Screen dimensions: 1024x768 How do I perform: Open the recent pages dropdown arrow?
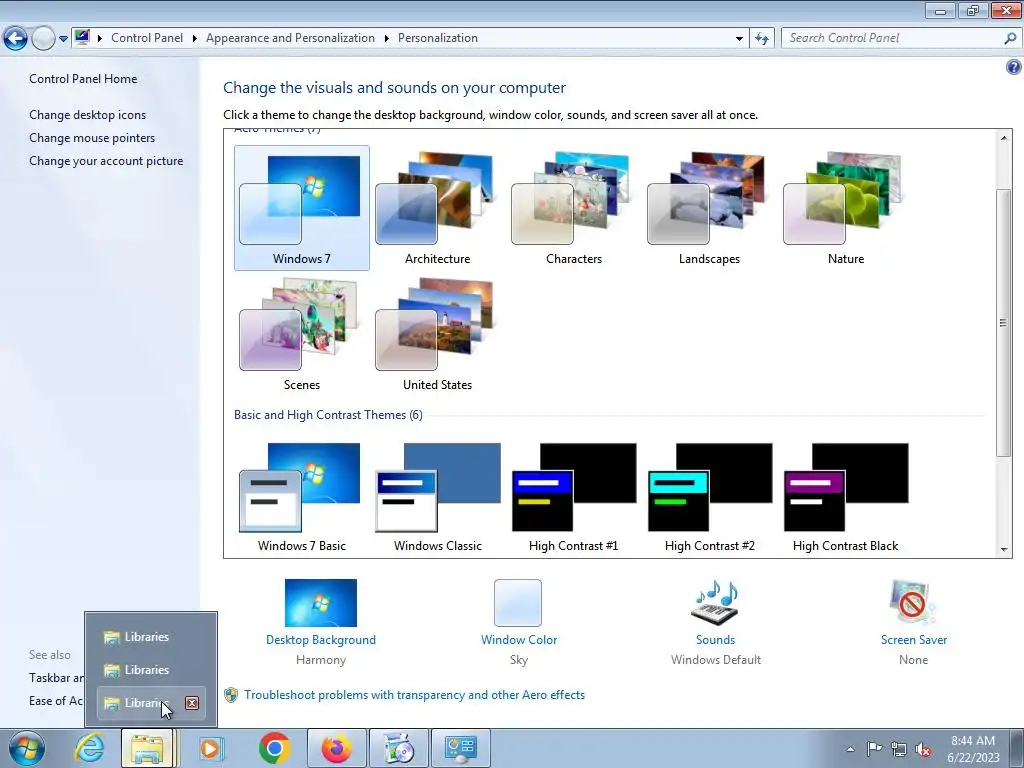click(63, 39)
